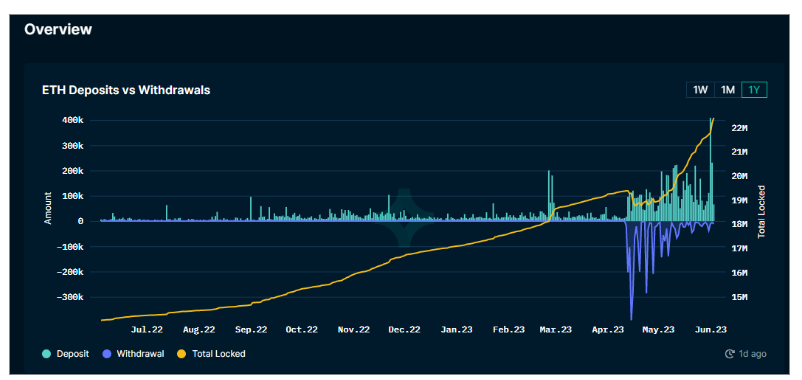The width and height of the screenshot is (802, 380).
Task: Click the 100k y-axis label
Action: click(72, 196)
